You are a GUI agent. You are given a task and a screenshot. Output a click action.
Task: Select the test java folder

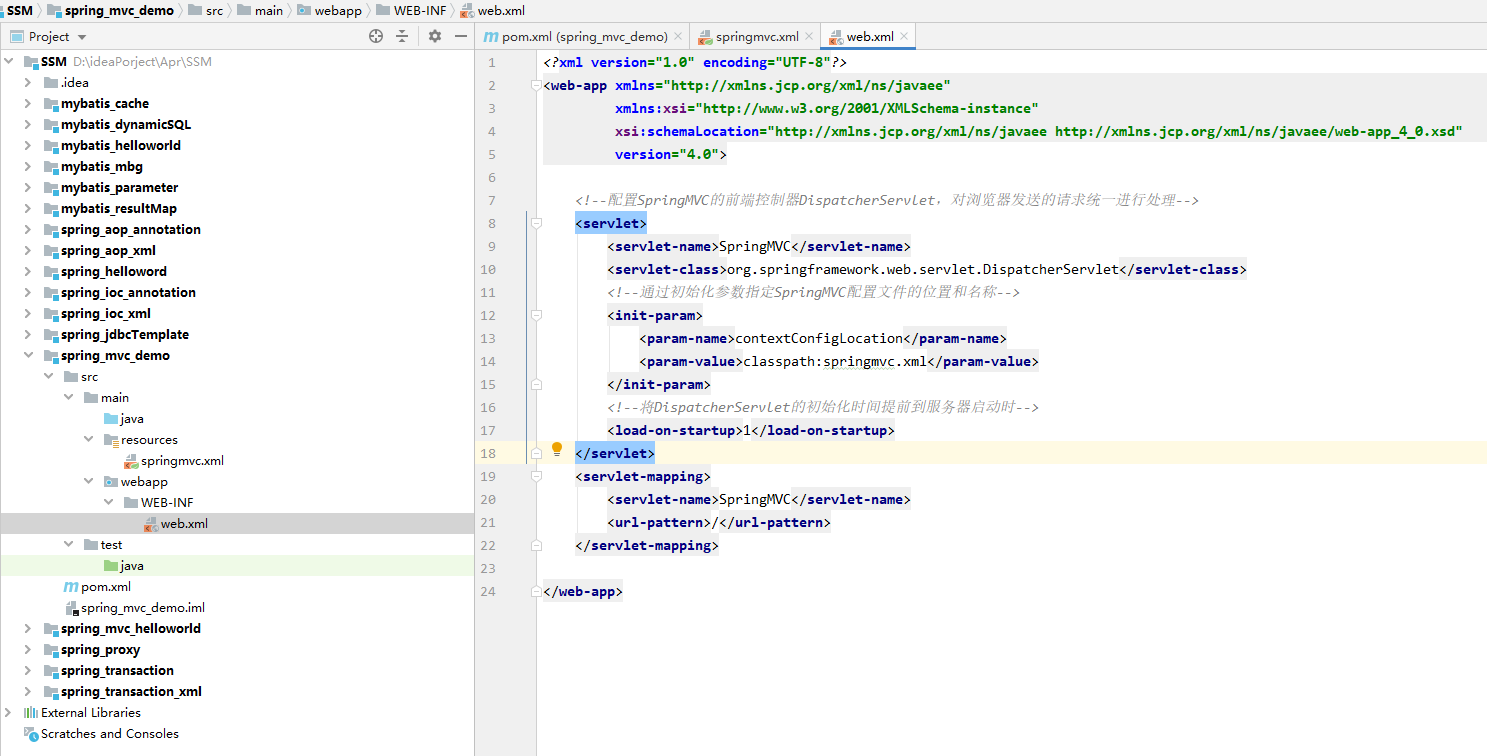[x=124, y=566]
